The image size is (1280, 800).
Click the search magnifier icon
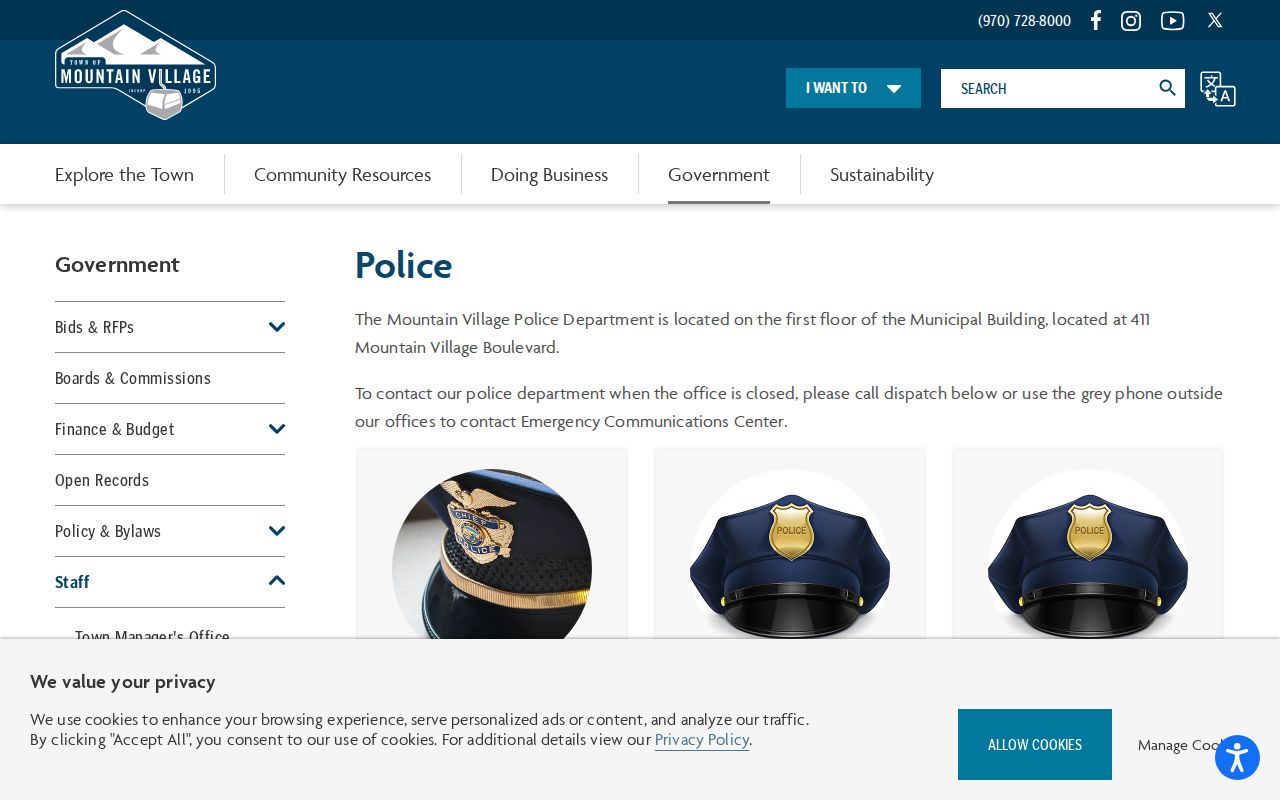[x=1167, y=88]
